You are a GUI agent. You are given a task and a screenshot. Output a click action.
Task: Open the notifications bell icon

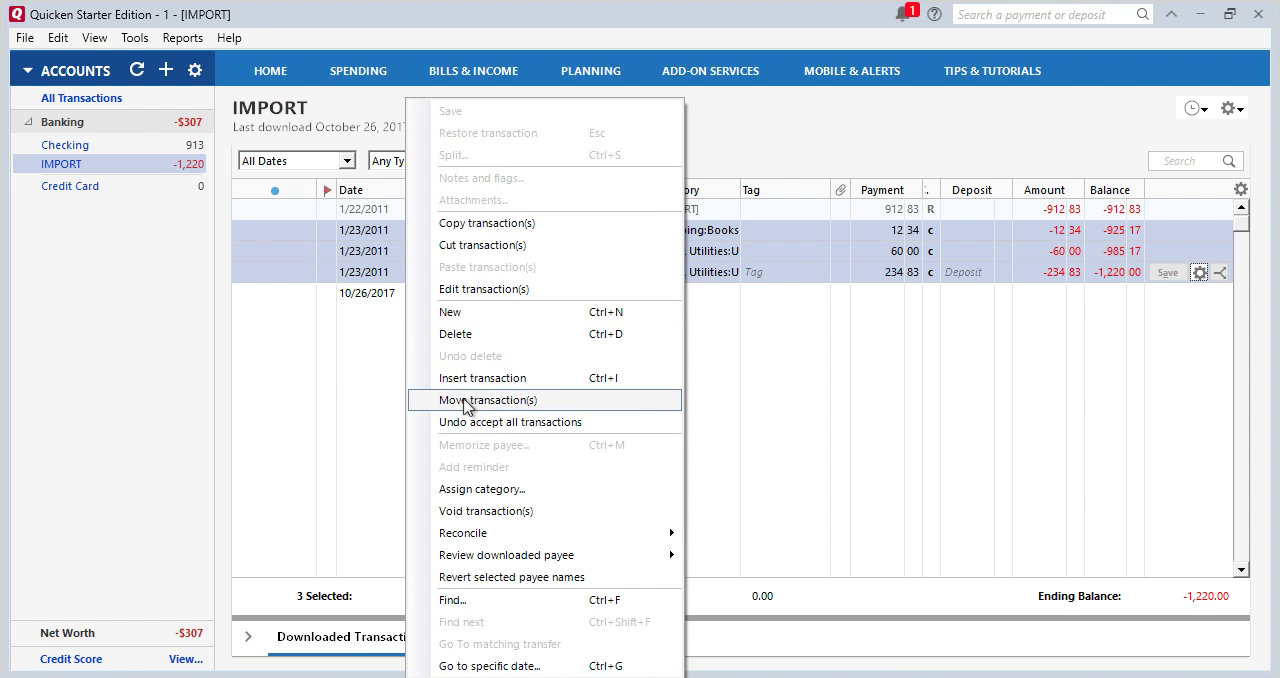[x=903, y=14]
